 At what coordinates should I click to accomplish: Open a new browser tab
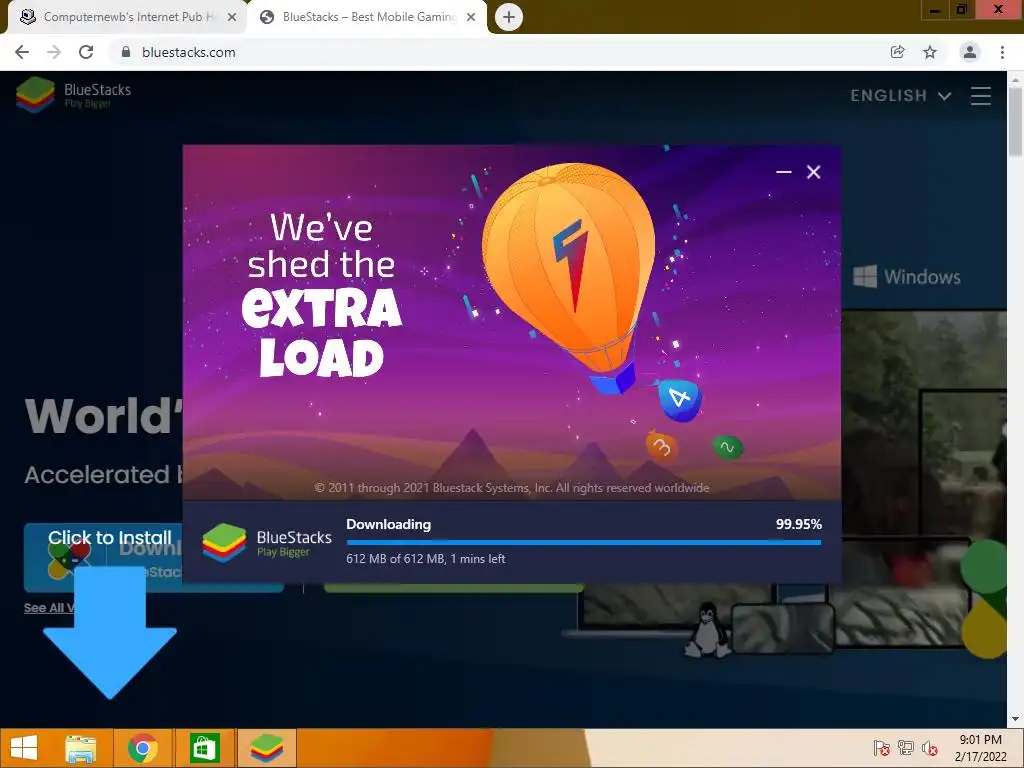[x=509, y=17]
